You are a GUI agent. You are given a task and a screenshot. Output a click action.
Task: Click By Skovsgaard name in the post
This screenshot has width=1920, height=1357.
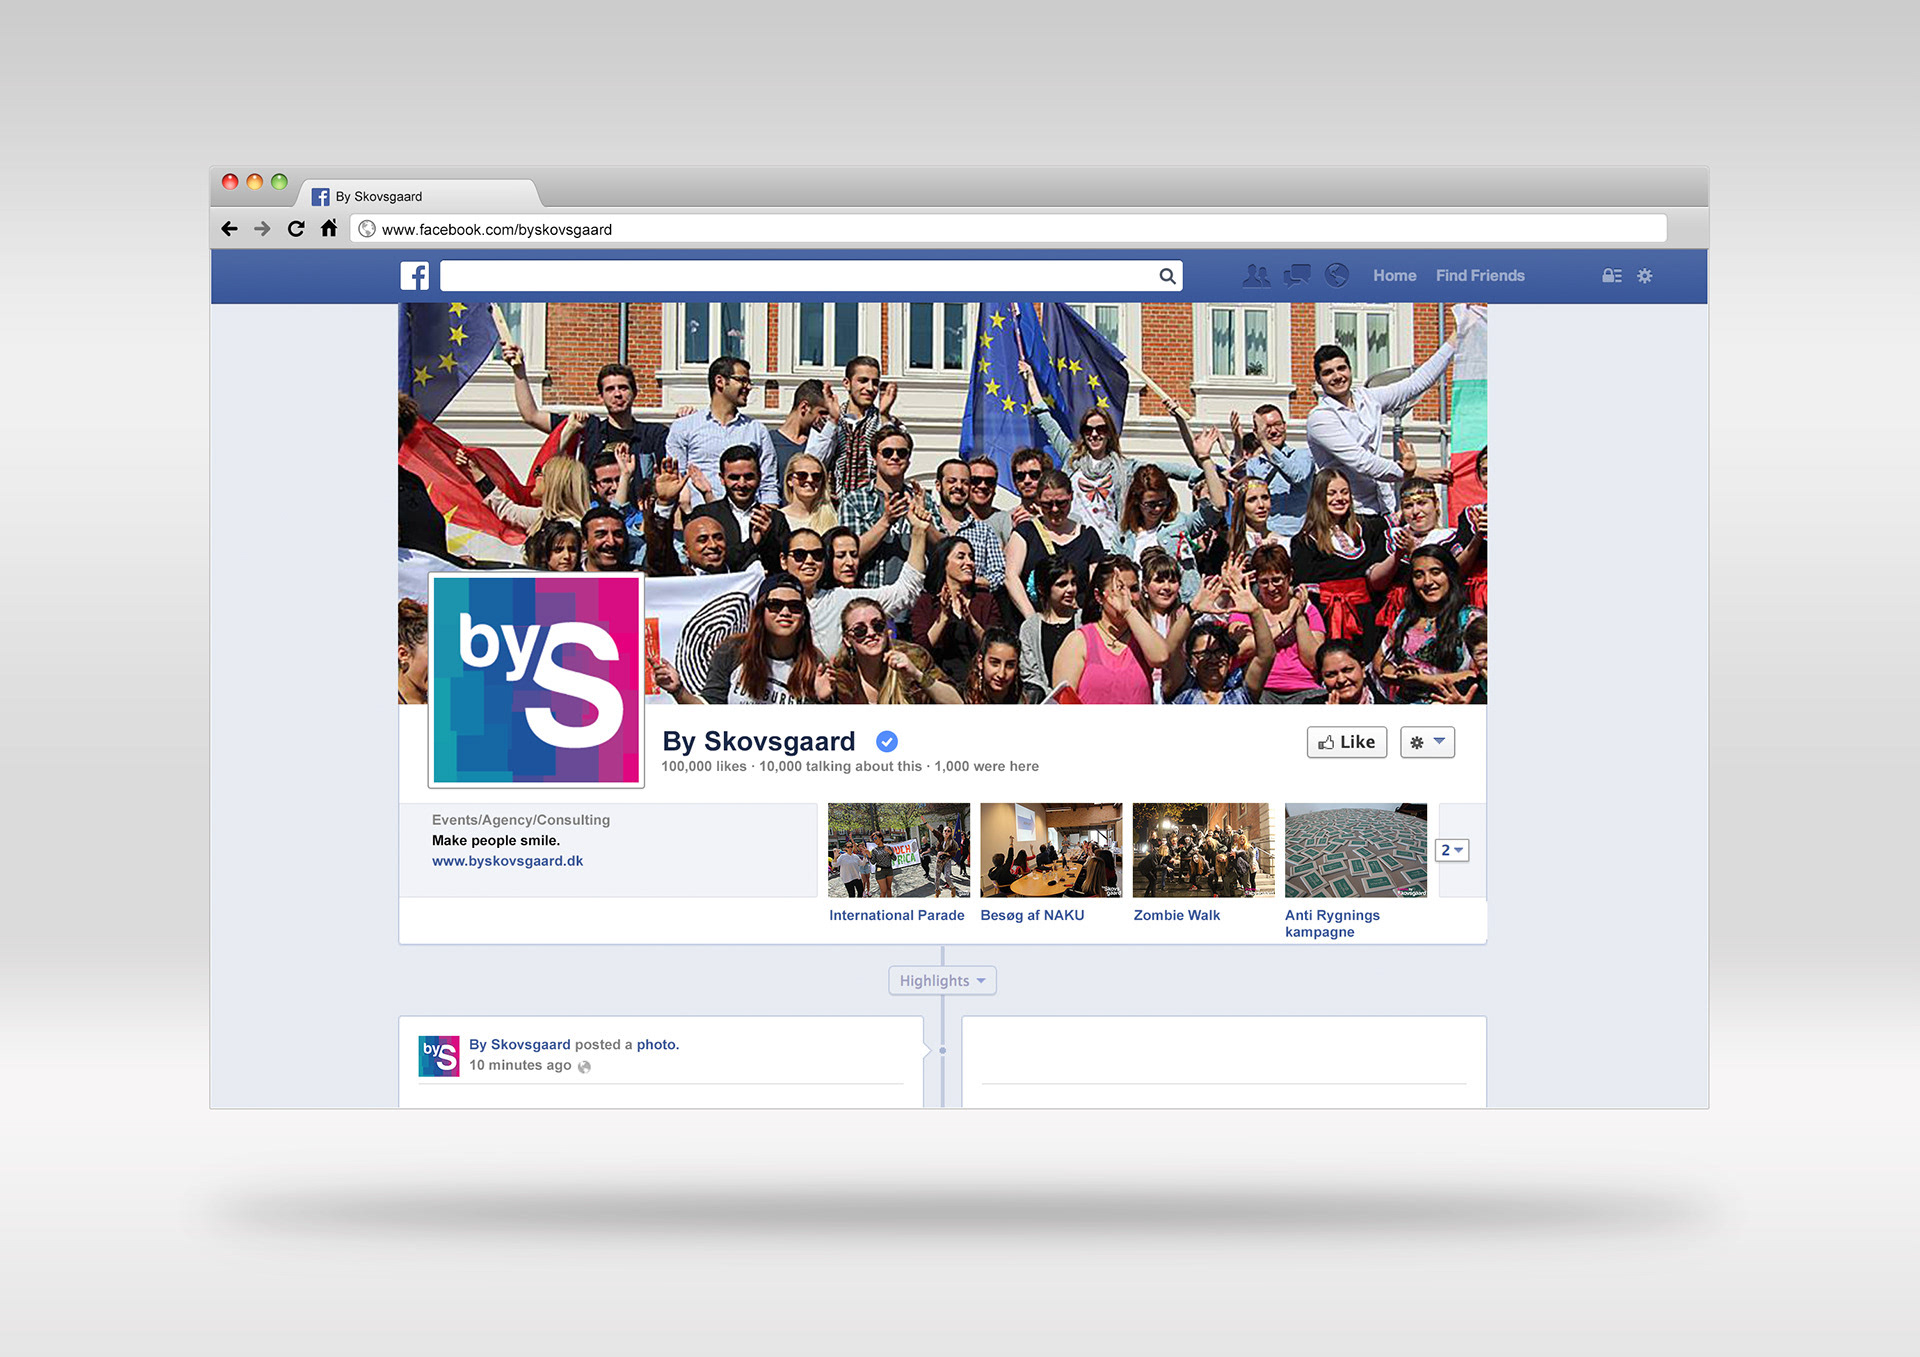coord(520,1044)
